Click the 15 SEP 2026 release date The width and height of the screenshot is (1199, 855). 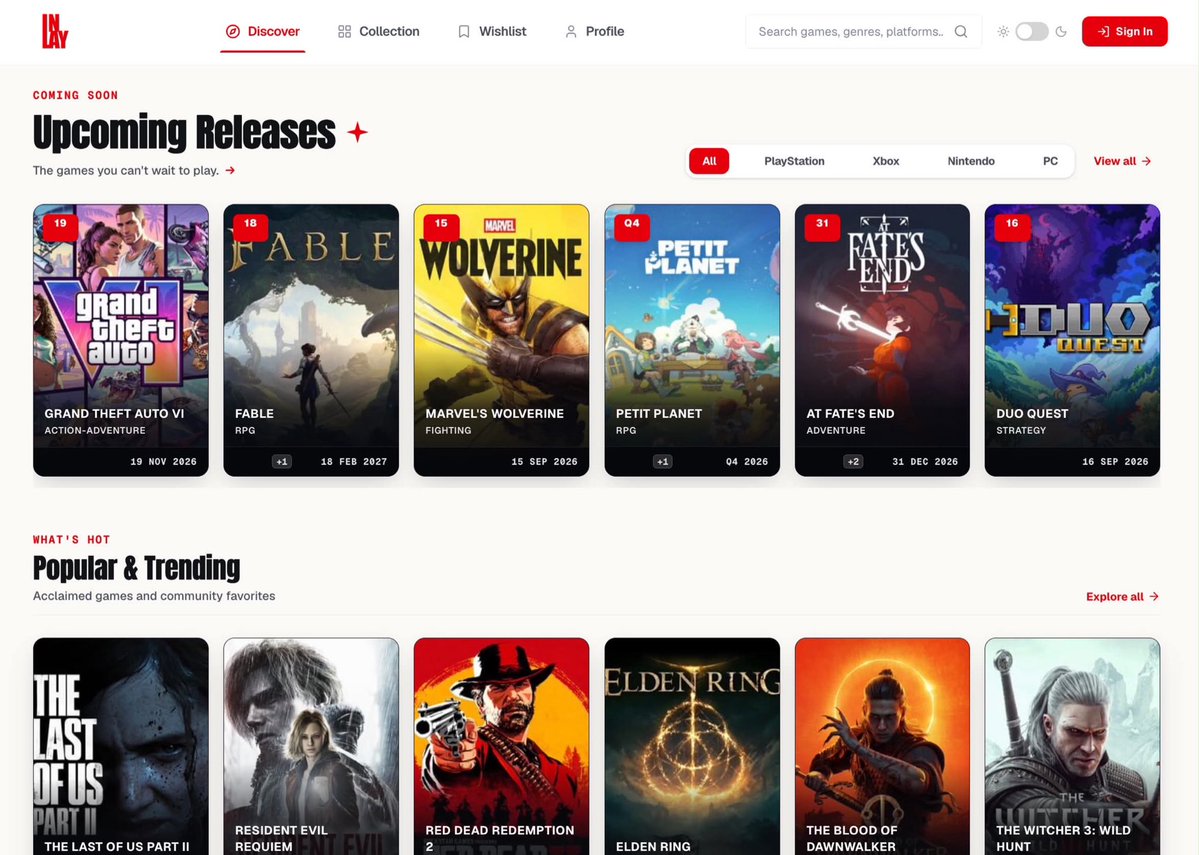pos(544,462)
